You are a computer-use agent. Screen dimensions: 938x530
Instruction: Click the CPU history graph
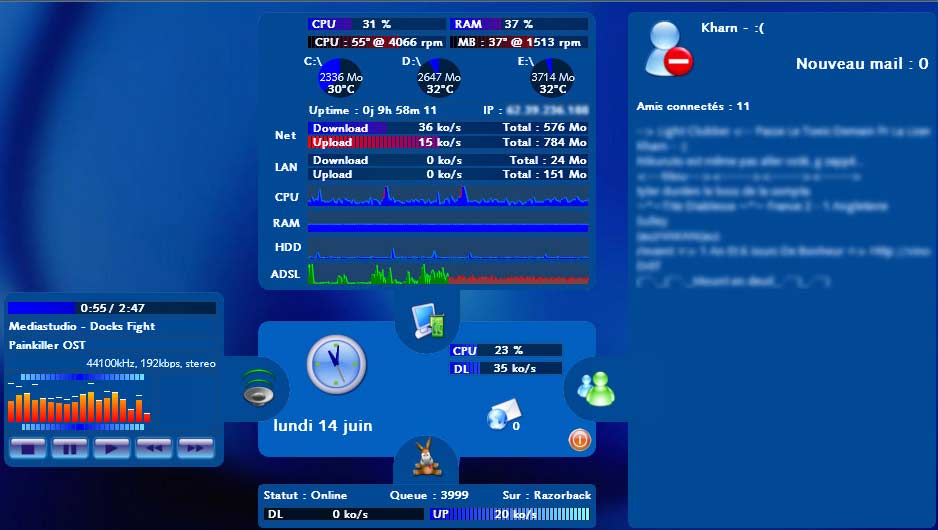(x=447, y=196)
